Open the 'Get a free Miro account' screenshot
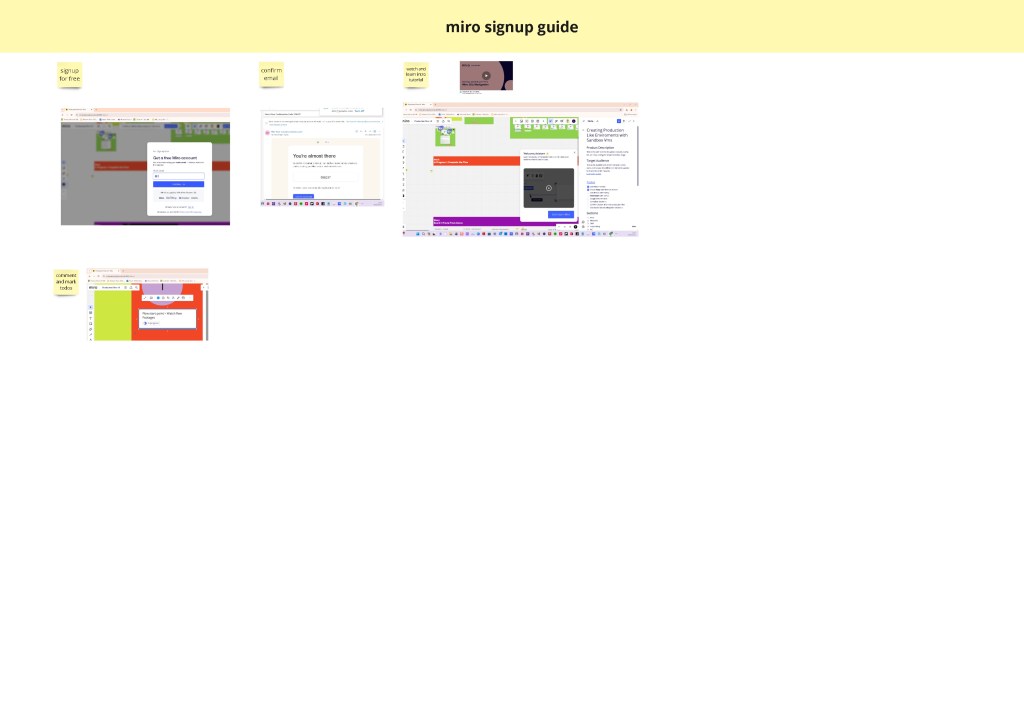 click(x=145, y=166)
